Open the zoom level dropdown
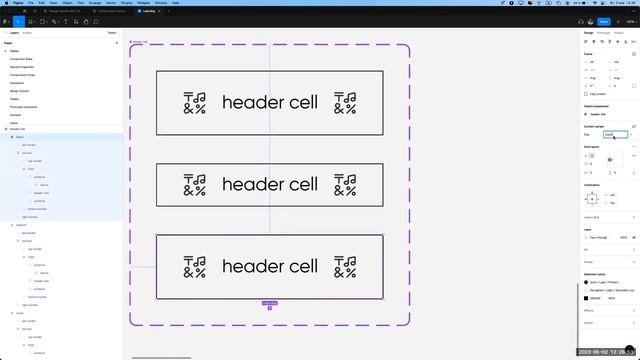 [x=631, y=22]
